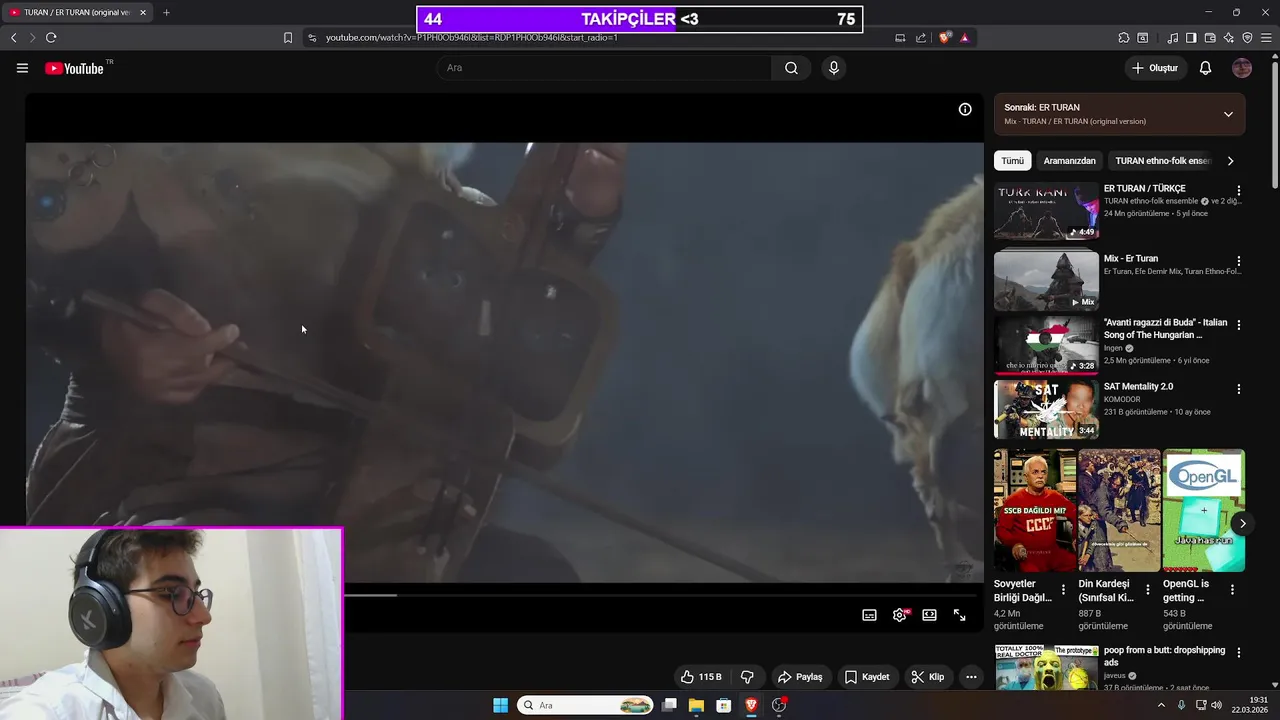Screen dimensions: 1280x720
Task: Open the Brave Shields lion icon
Action: pos(945,38)
